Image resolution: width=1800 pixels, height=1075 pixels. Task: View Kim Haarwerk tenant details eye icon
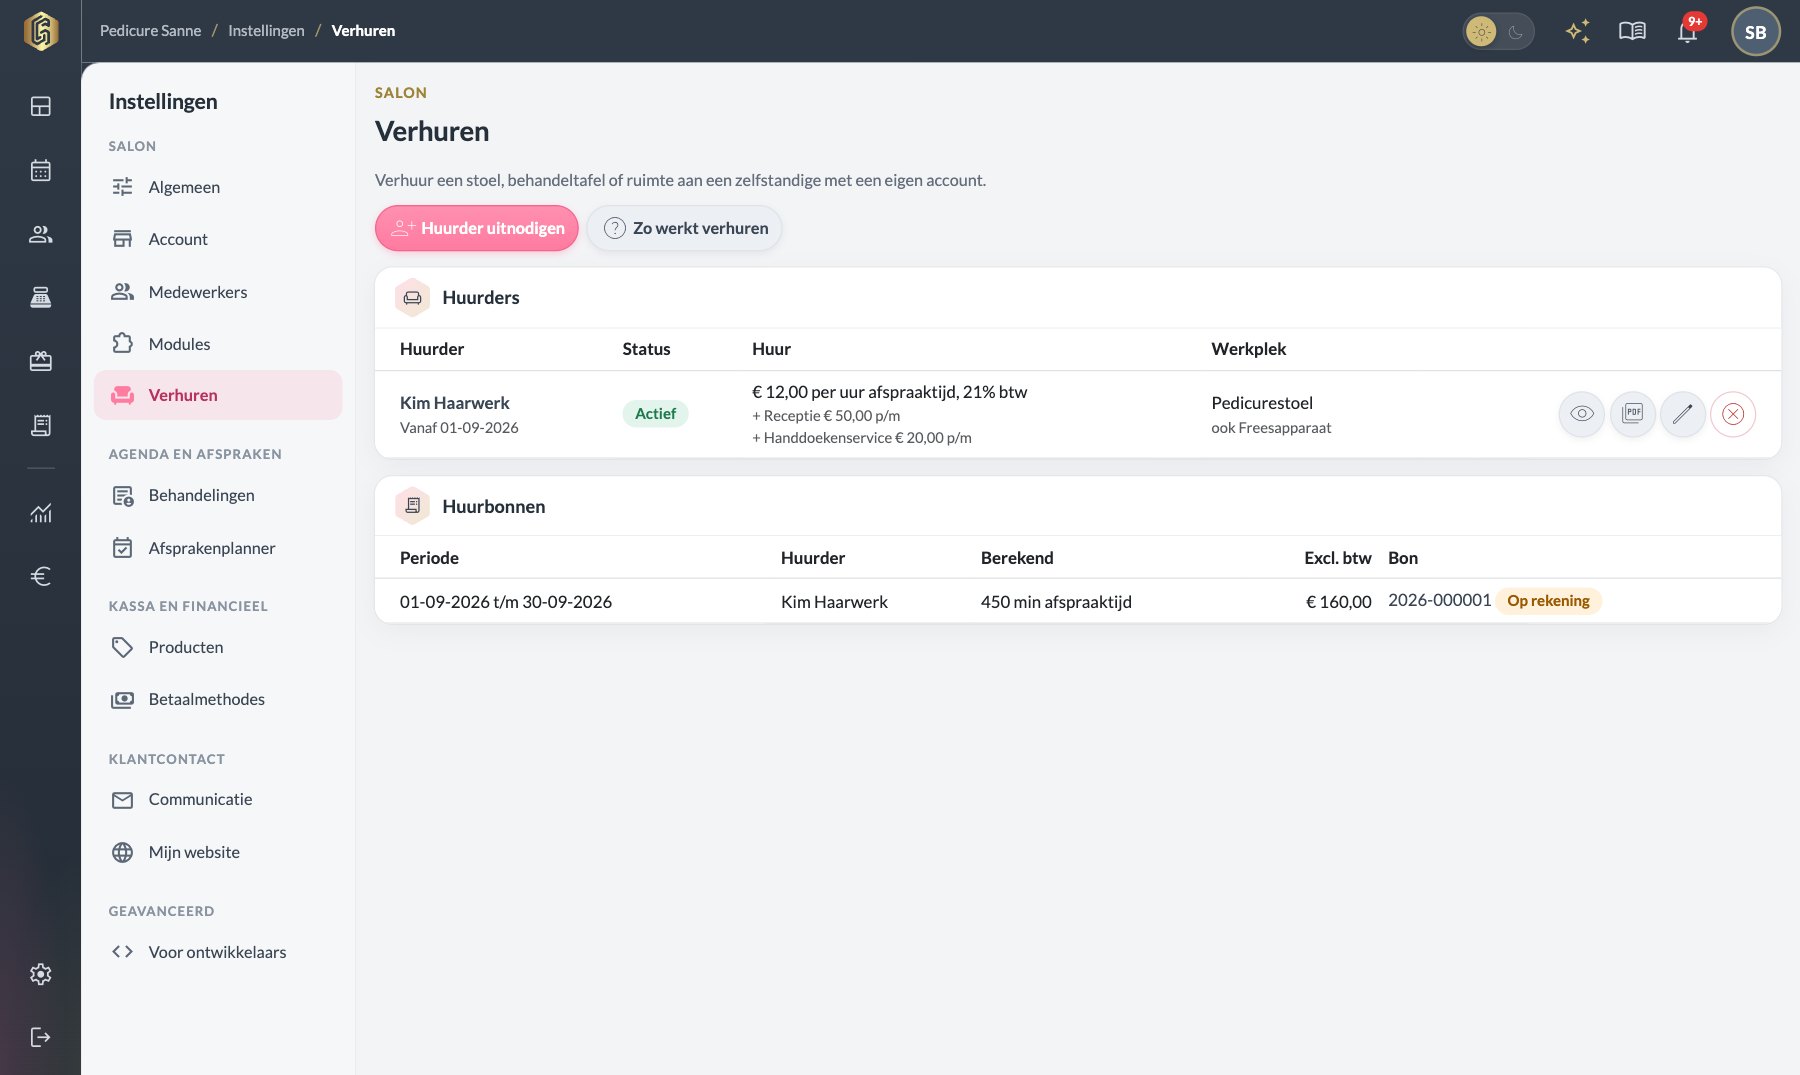[x=1581, y=414]
